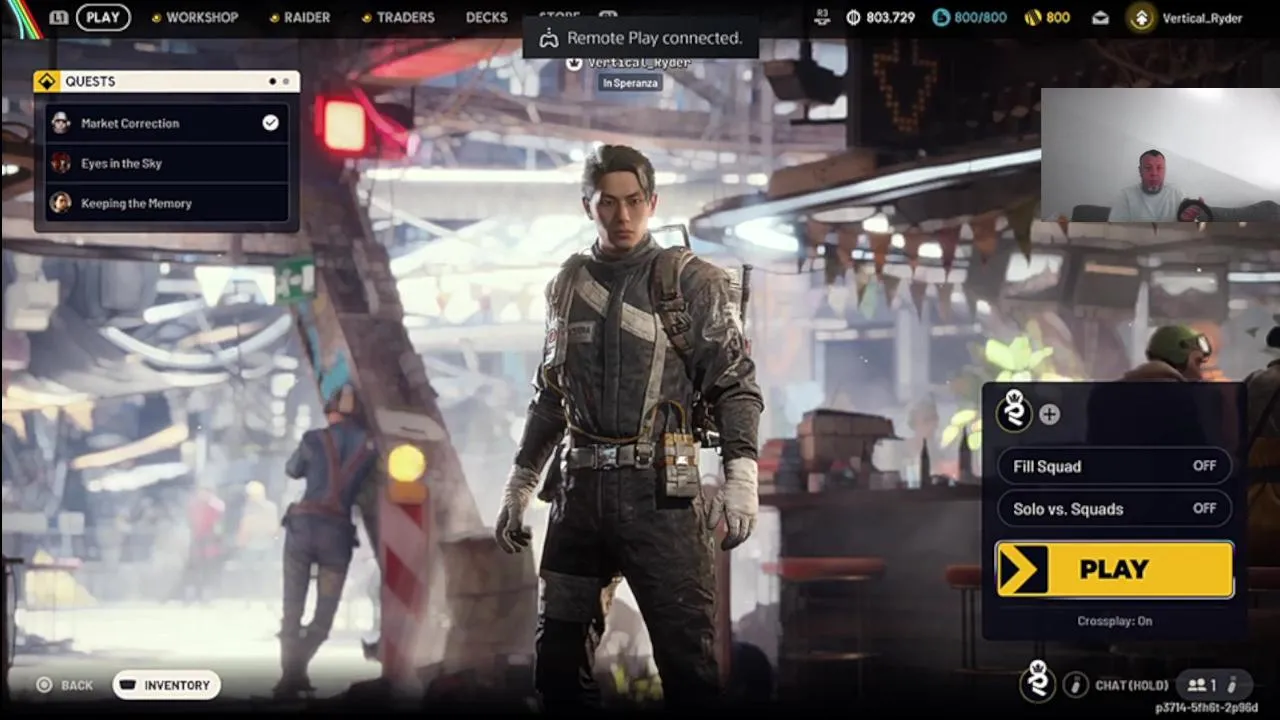1280x720 pixels.
Task: Click the QUESTS panel page dots
Action: tap(279, 81)
